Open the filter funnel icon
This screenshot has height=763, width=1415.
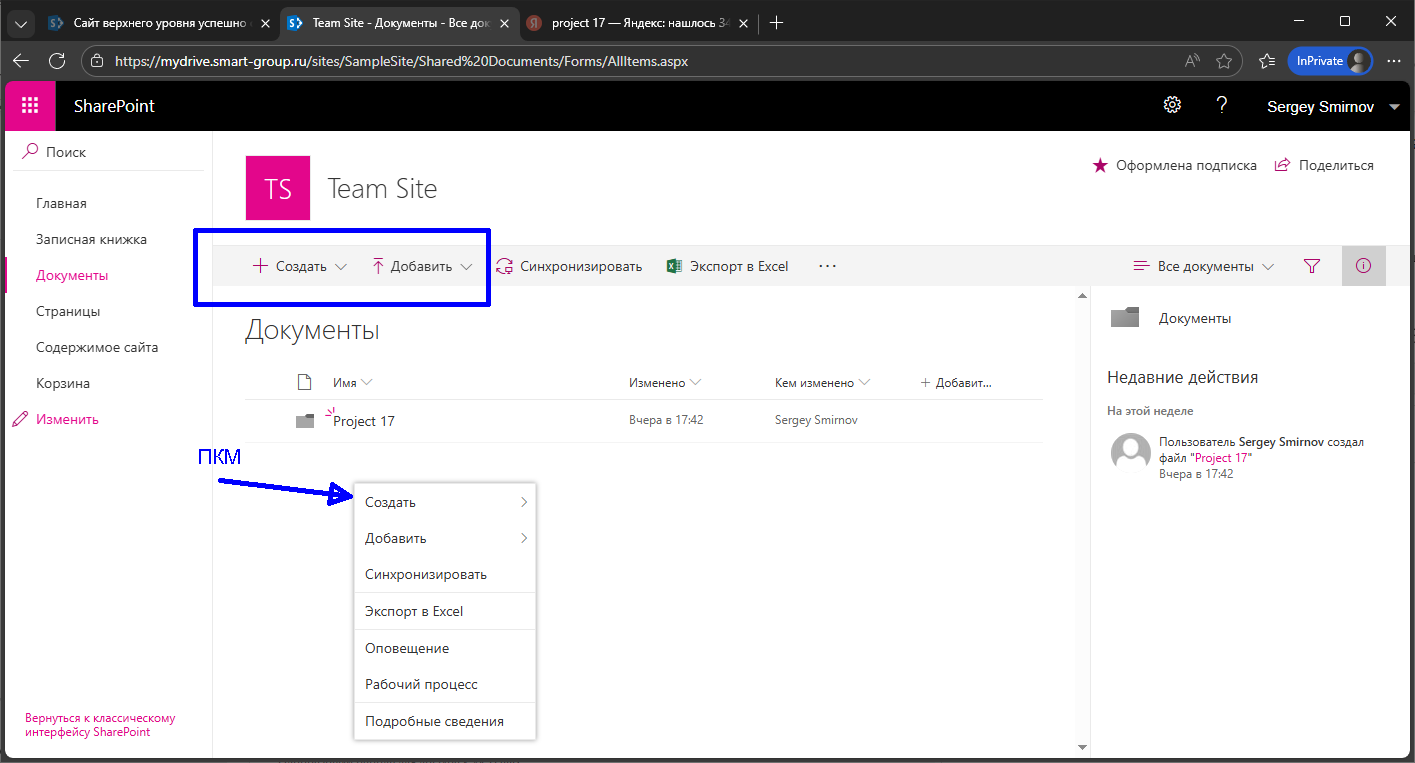pyautogui.click(x=1312, y=267)
